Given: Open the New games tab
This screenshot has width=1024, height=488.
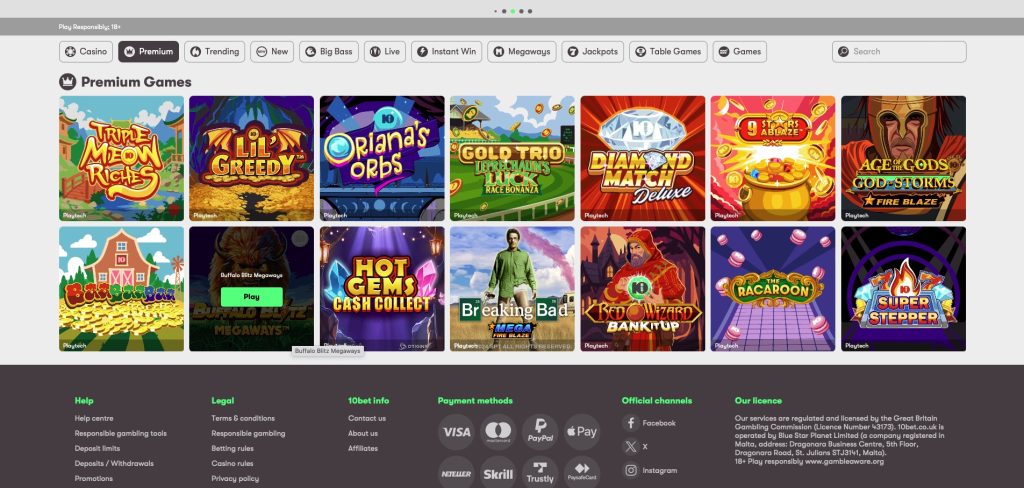Looking at the screenshot, I should 272,52.
